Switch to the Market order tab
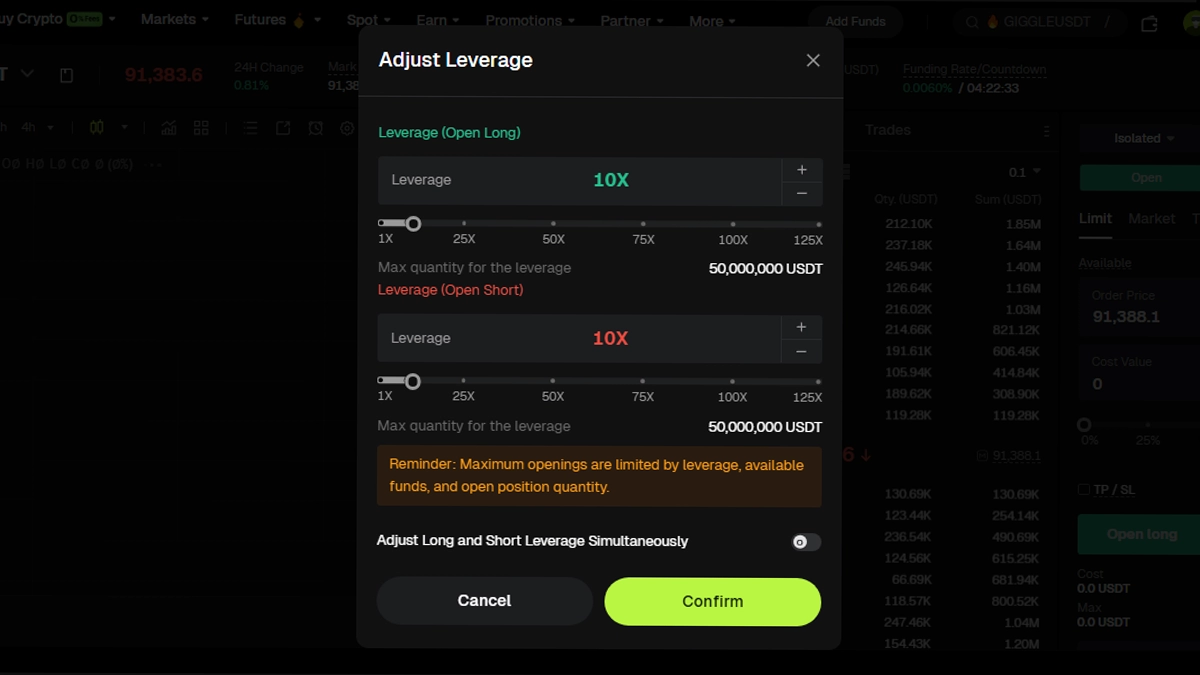This screenshot has height=675, width=1200. coord(1151,218)
